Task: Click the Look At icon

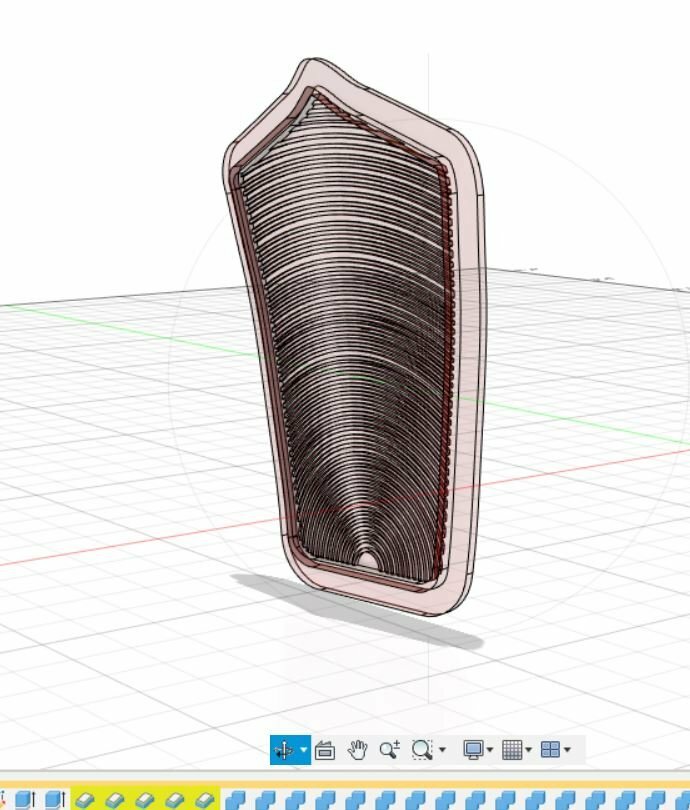Action: click(325, 750)
